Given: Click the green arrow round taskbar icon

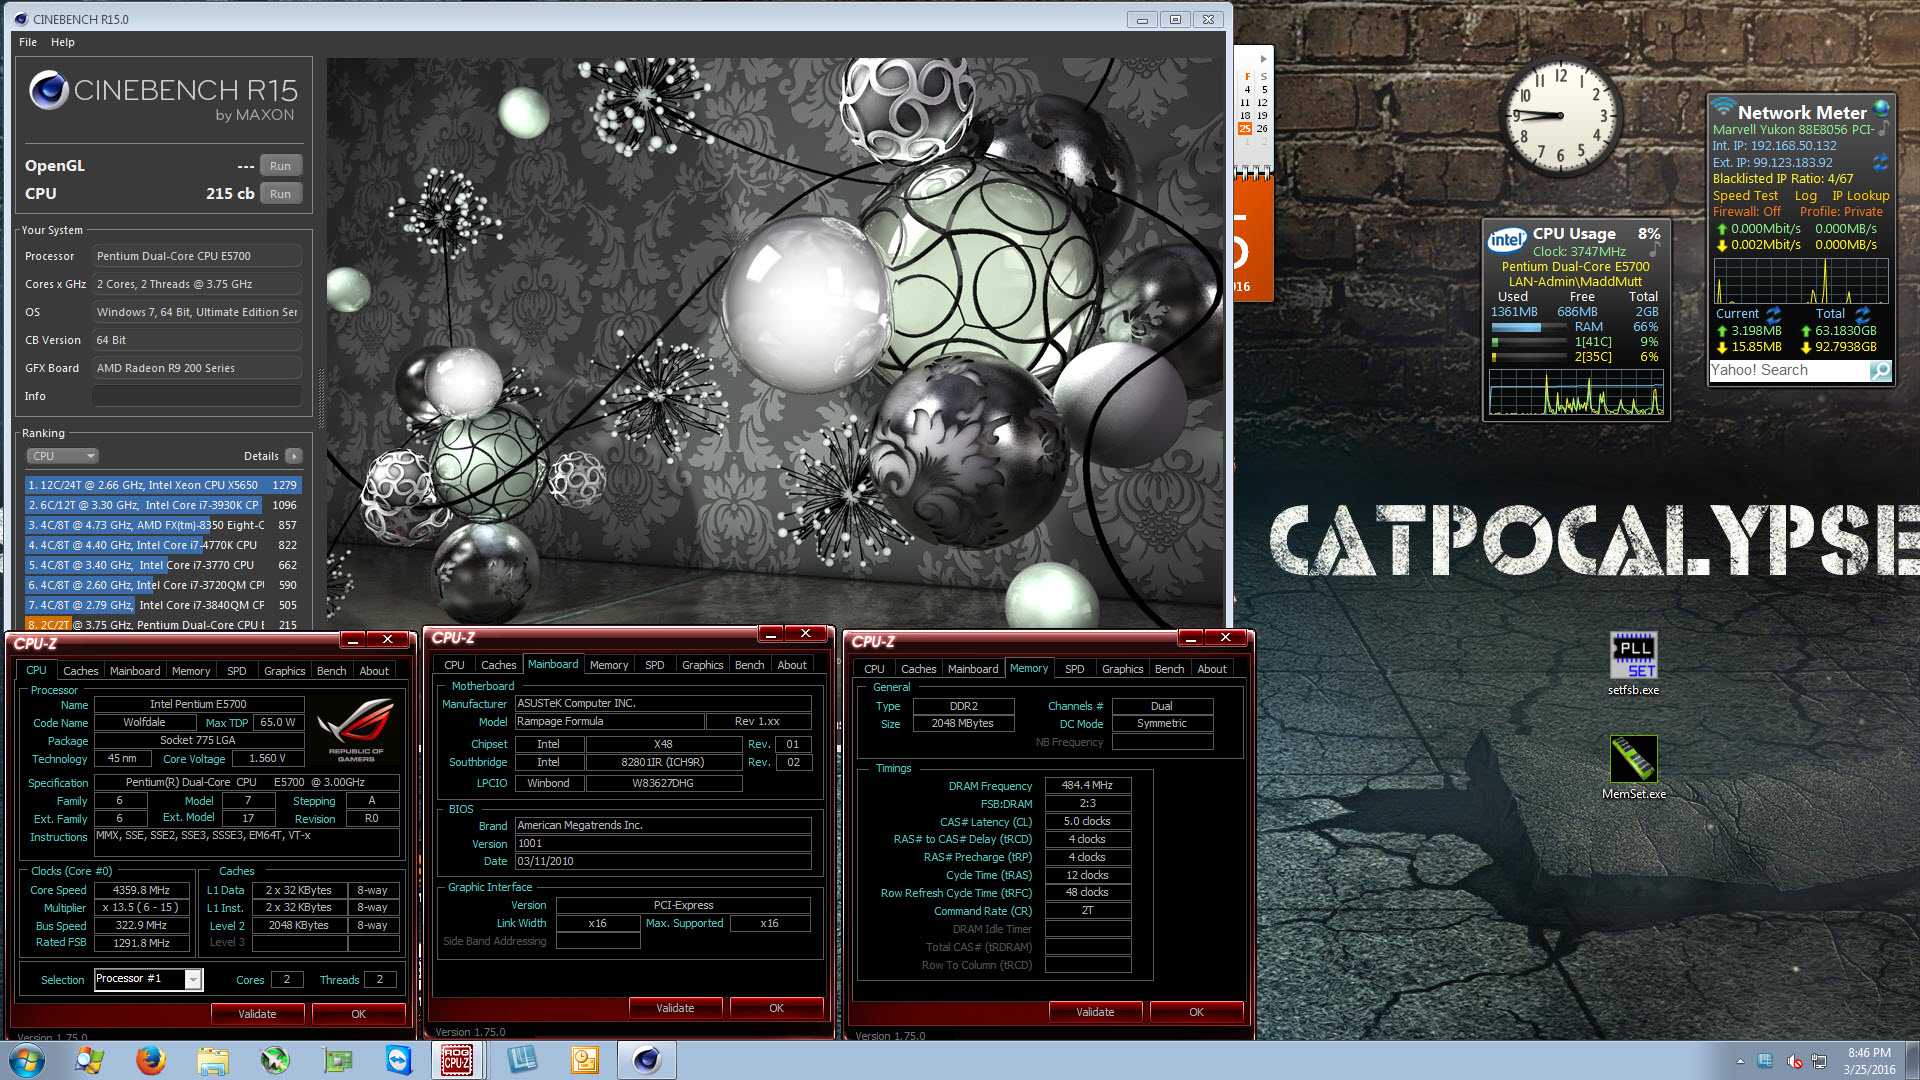Looking at the screenshot, I should pyautogui.click(x=275, y=1060).
